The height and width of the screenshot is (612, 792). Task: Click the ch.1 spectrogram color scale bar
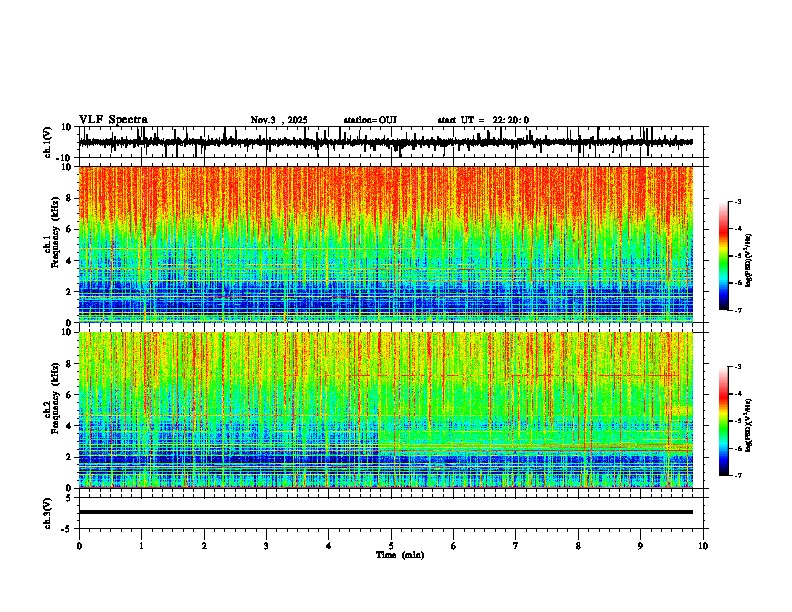[723, 256]
